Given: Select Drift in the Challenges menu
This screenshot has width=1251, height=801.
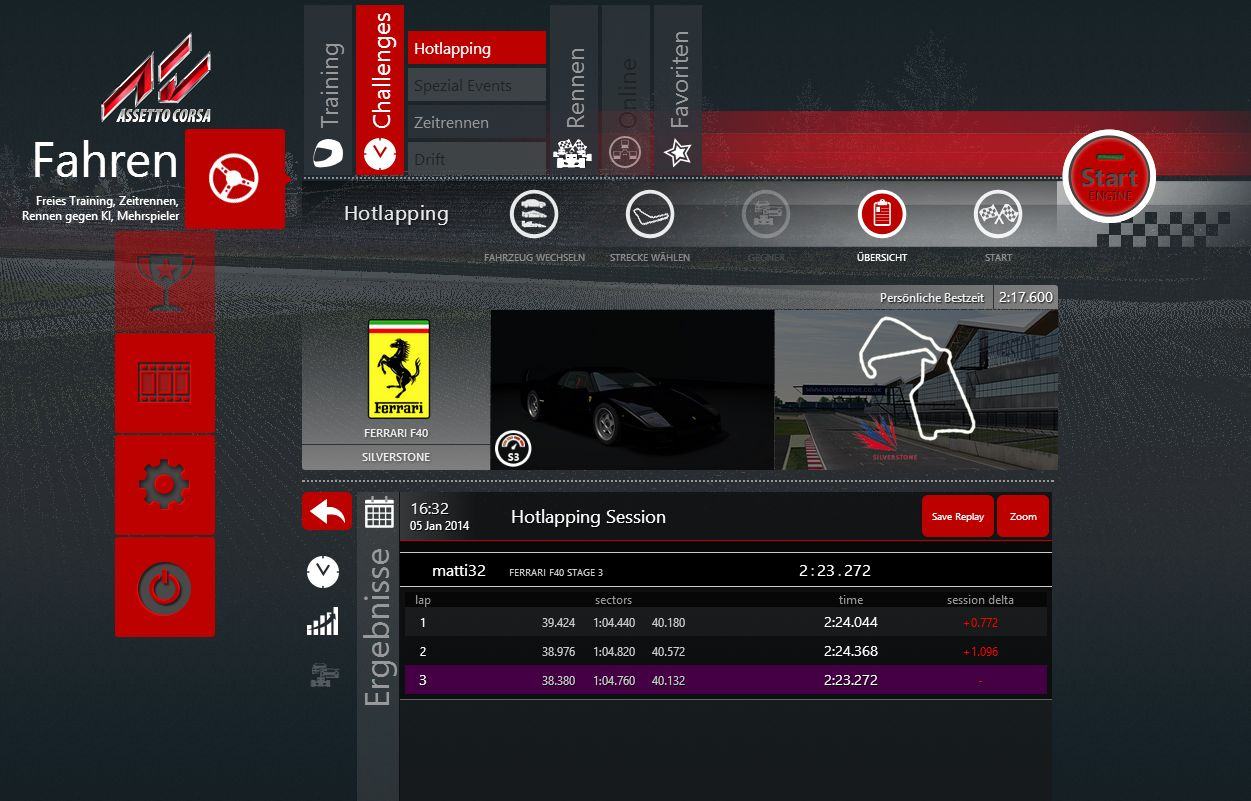Looking at the screenshot, I should [x=477, y=158].
